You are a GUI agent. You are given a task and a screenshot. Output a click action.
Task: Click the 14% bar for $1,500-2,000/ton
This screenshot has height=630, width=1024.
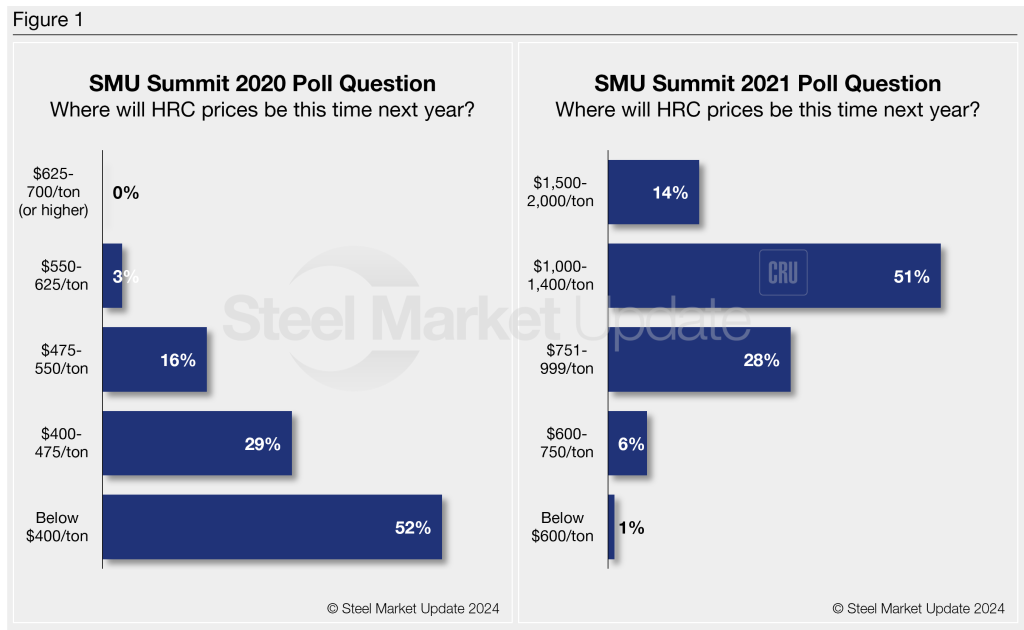coord(653,192)
